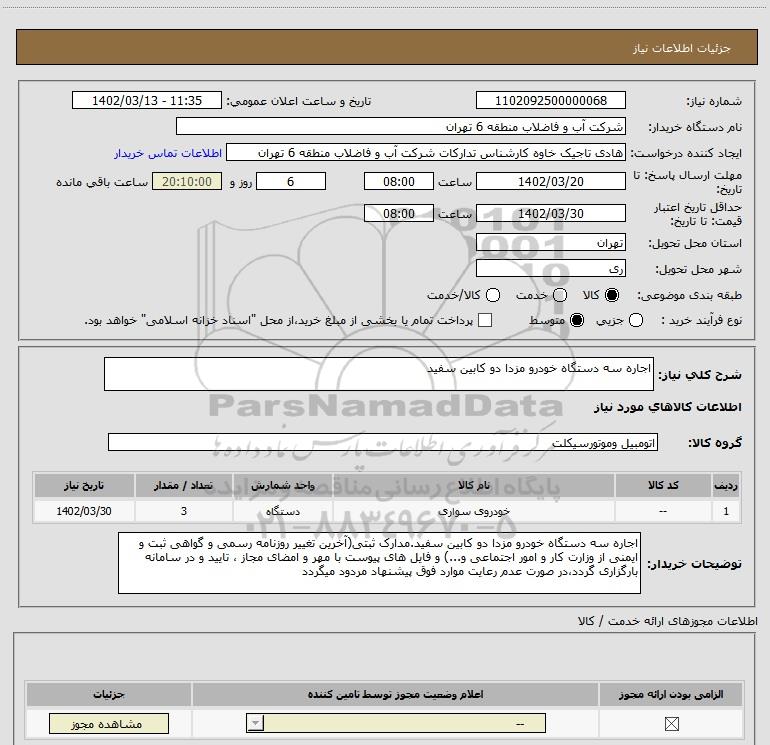Click the announcement date 1402/03/13 field
Image resolution: width=770 pixels, height=745 pixels.
point(147,100)
